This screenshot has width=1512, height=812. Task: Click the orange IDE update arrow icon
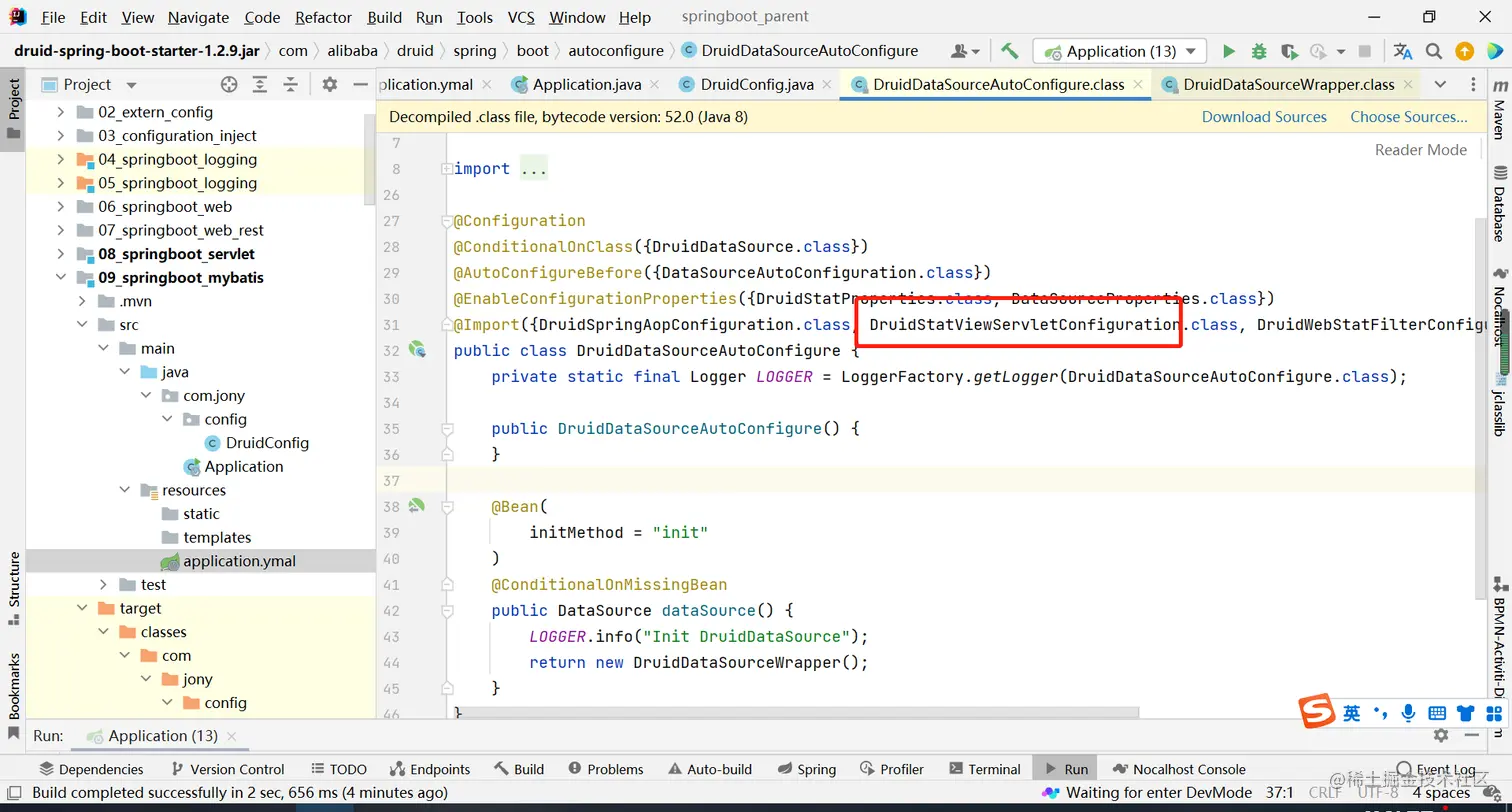coord(1464,51)
